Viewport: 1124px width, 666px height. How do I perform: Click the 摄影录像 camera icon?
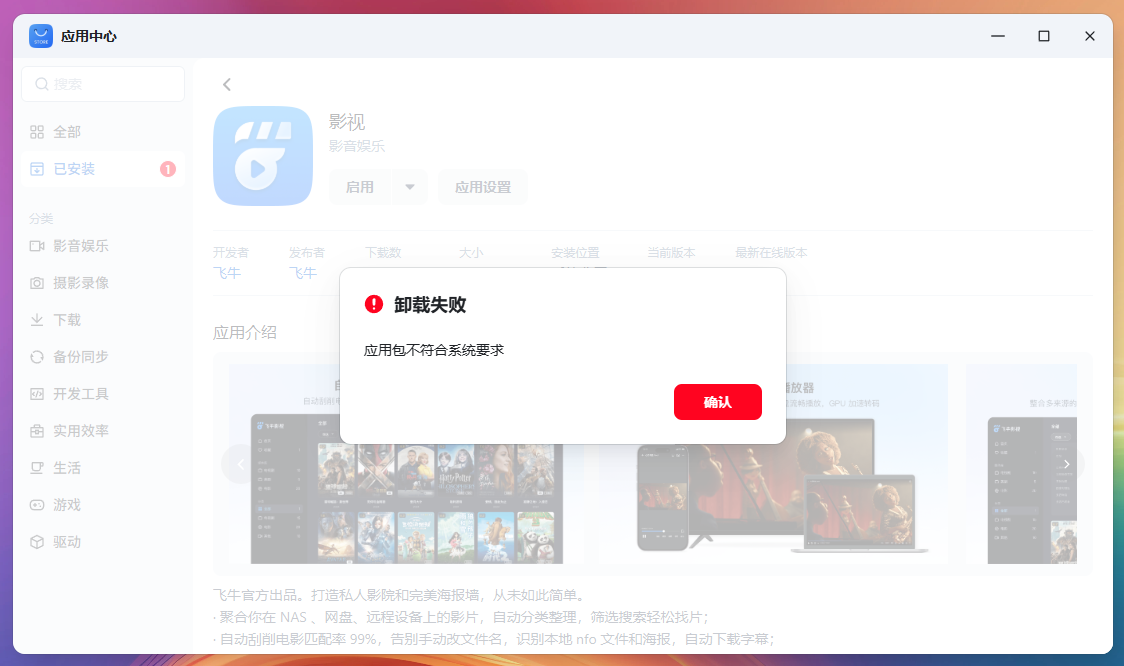[x=37, y=283]
